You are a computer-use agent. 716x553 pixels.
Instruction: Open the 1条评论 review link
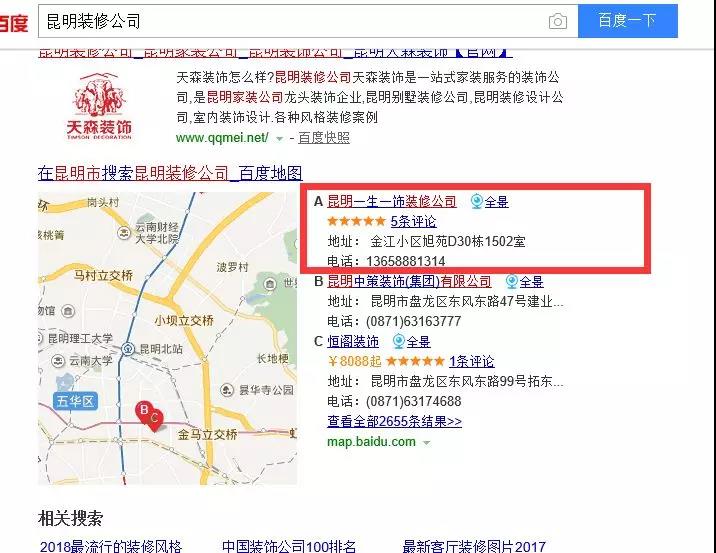point(471,362)
